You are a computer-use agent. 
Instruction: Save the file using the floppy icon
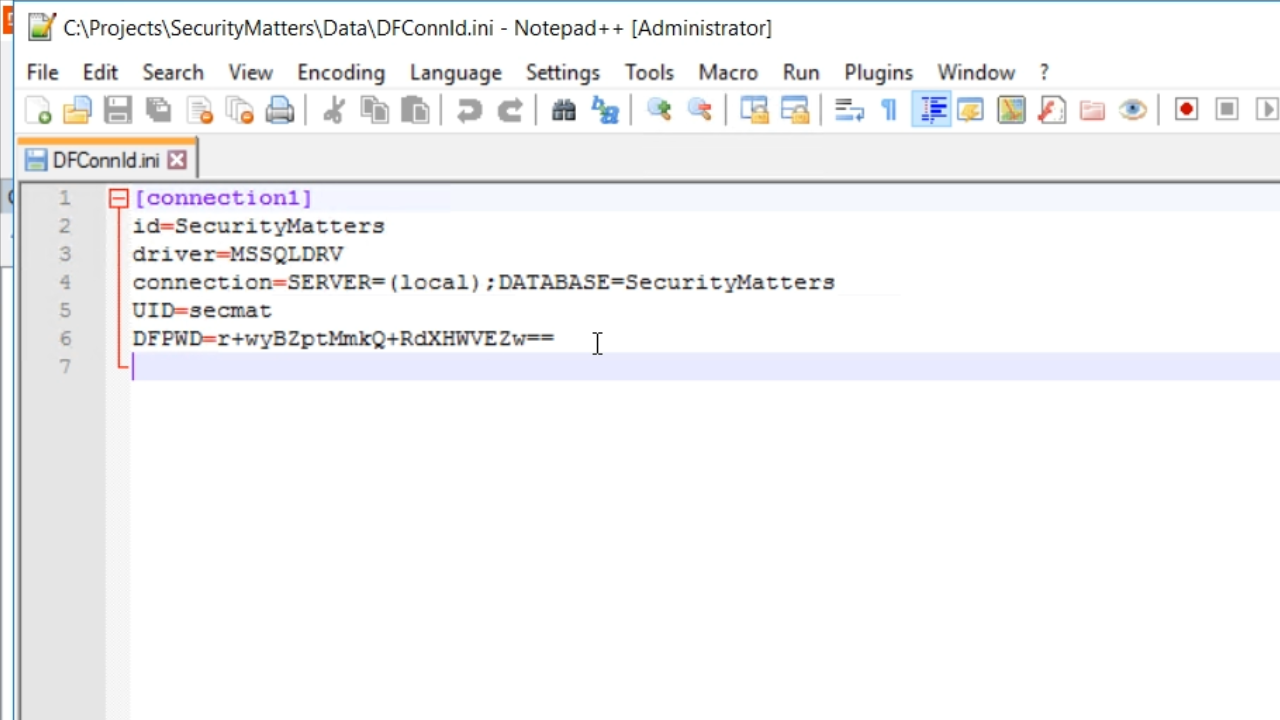click(x=118, y=110)
